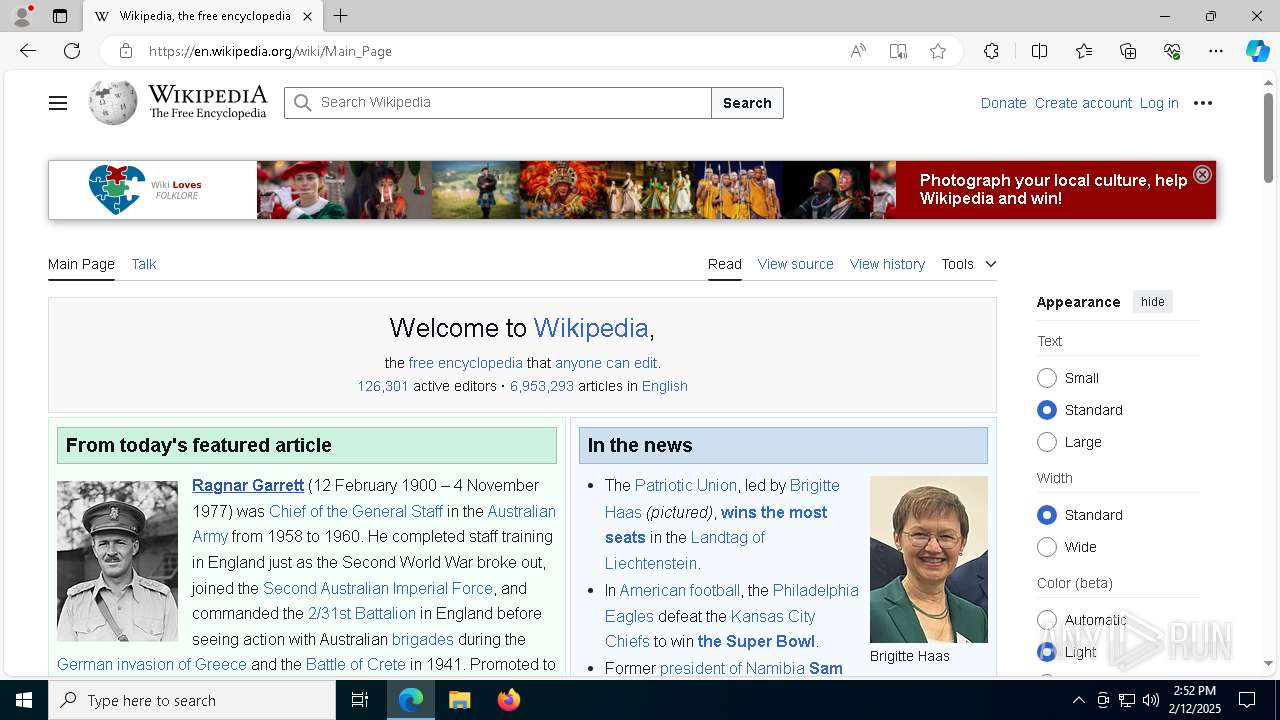Open 6,953,293 articles statistics link
Screen dimensions: 1280x720
(542, 386)
